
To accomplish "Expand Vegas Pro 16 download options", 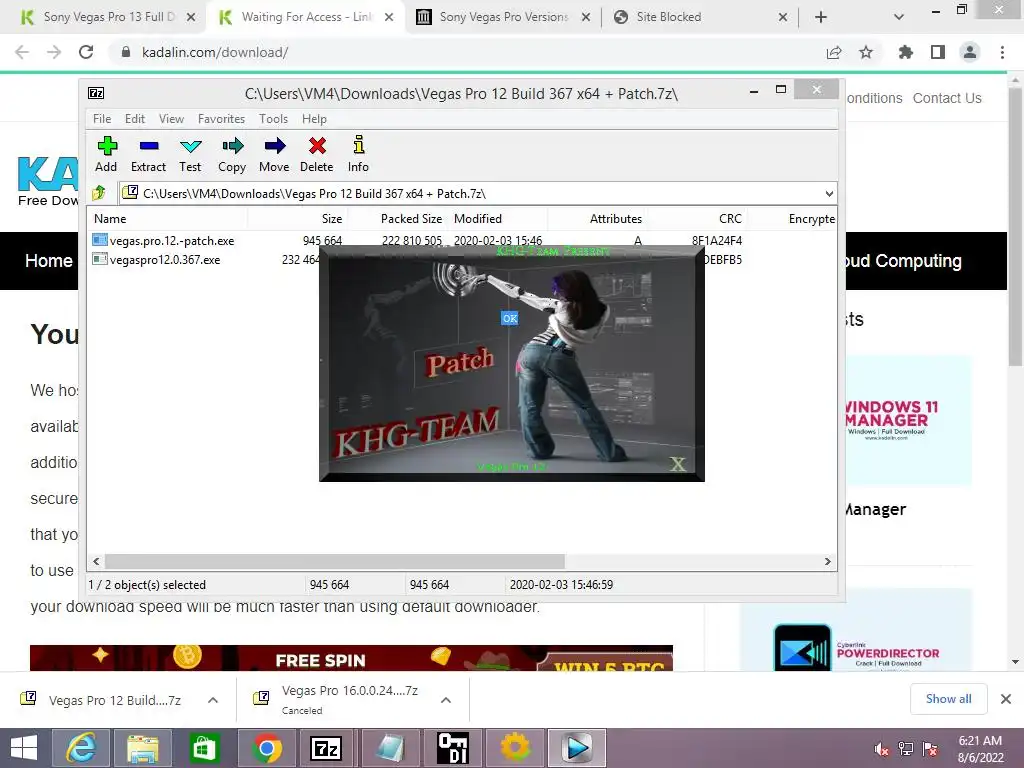I will [446, 700].
